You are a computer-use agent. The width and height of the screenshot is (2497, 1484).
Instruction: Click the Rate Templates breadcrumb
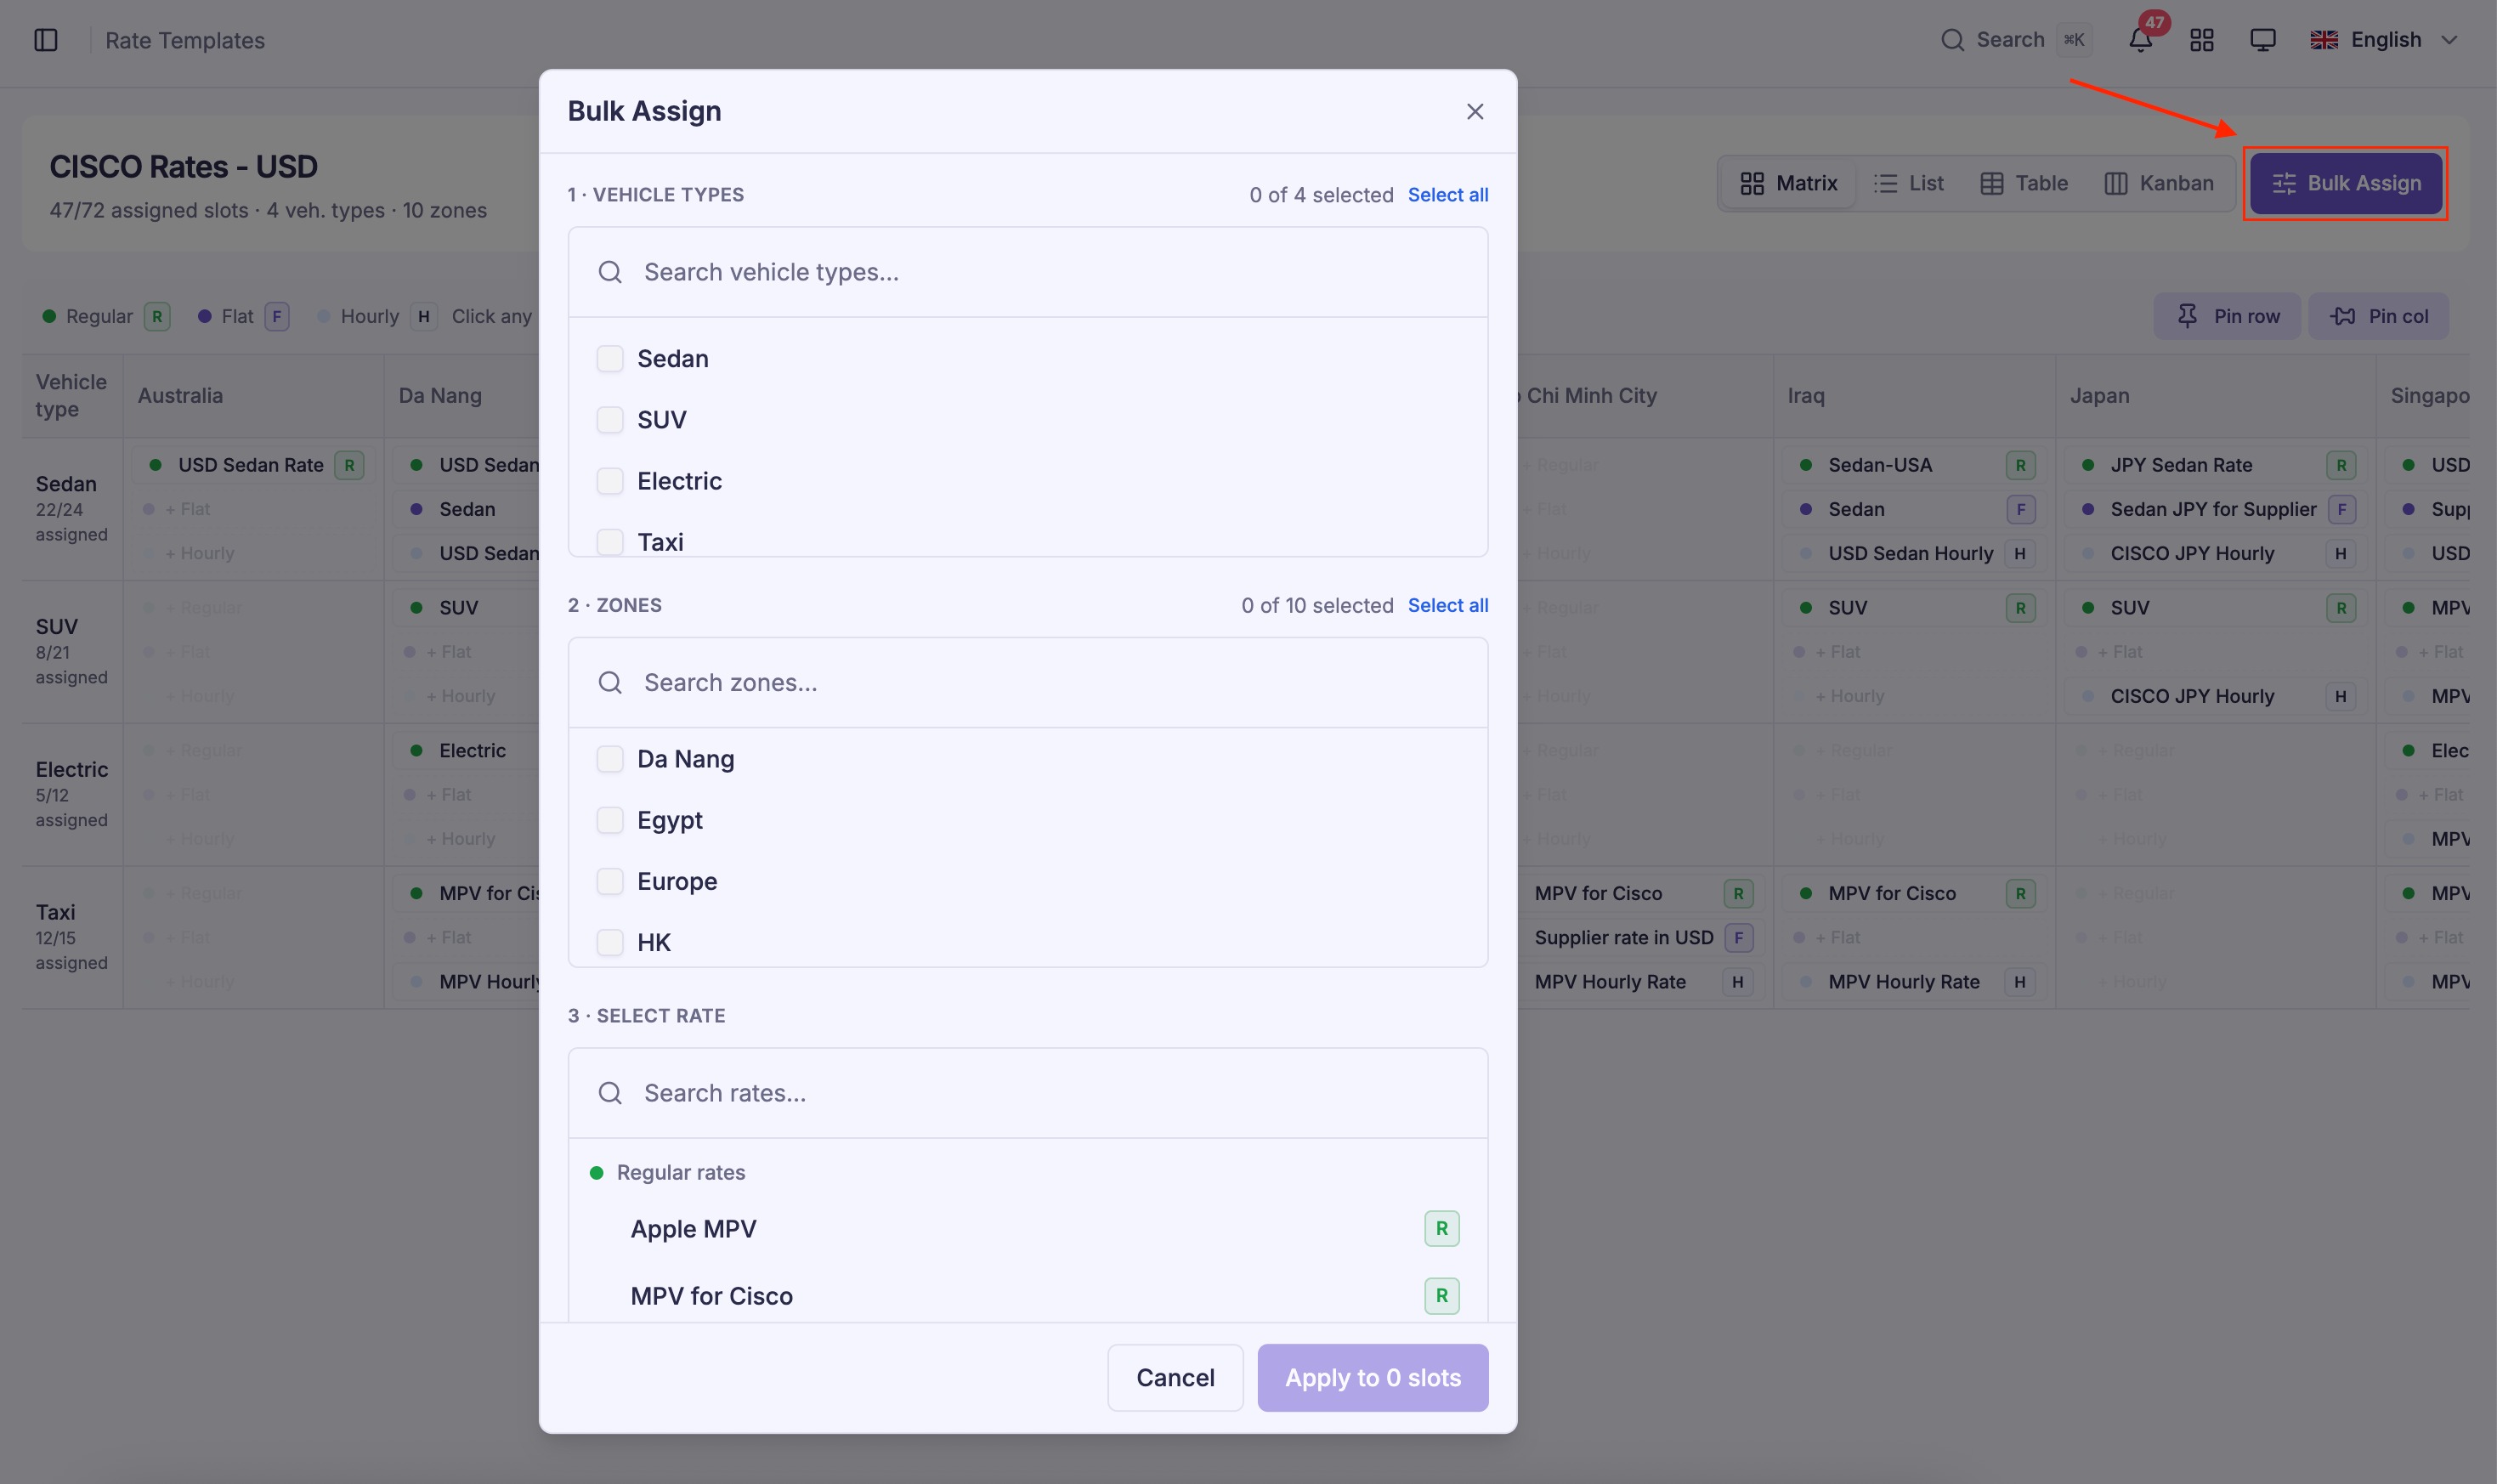click(x=185, y=40)
